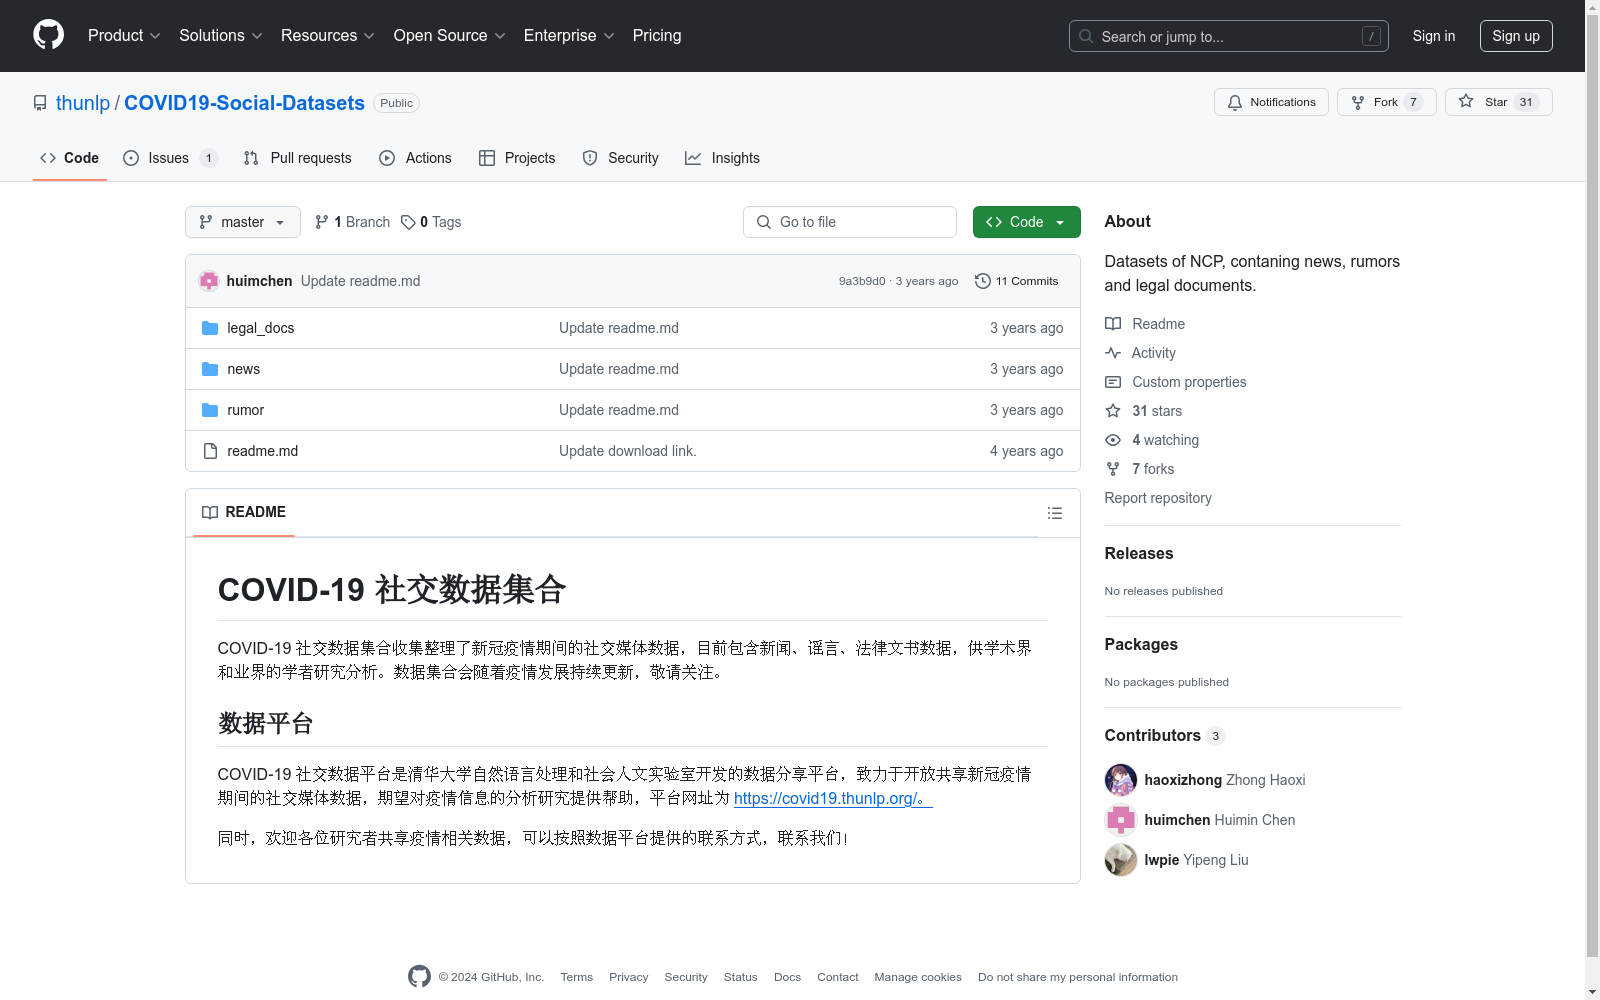Open the Pricing link
The image size is (1600, 1000).
pos(657,35)
